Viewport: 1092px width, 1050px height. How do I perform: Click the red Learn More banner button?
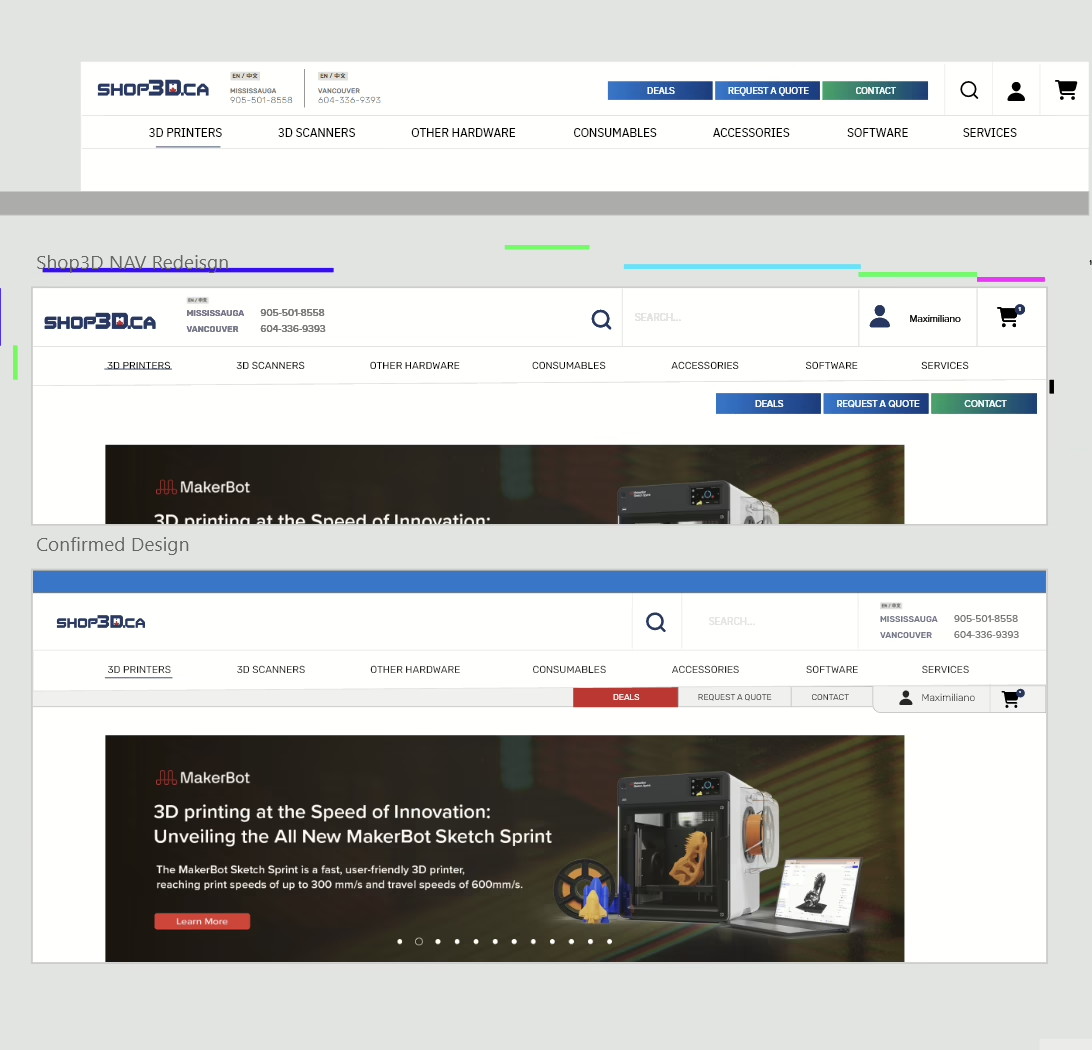click(202, 921)
